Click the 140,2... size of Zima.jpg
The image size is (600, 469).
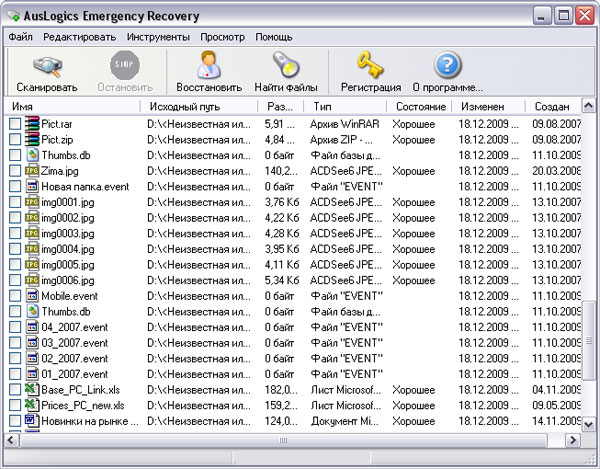click(281, 171)
